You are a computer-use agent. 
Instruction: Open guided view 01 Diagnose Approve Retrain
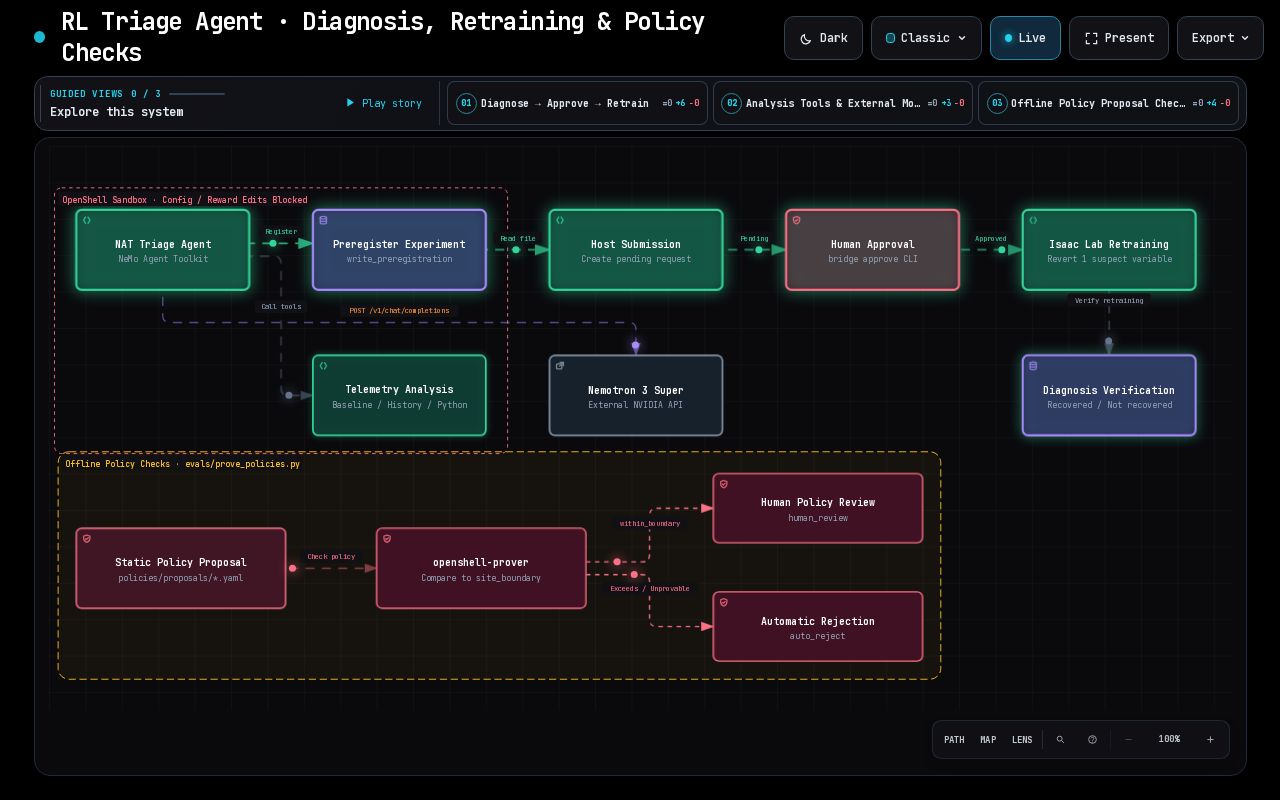(x=577, y=103)
